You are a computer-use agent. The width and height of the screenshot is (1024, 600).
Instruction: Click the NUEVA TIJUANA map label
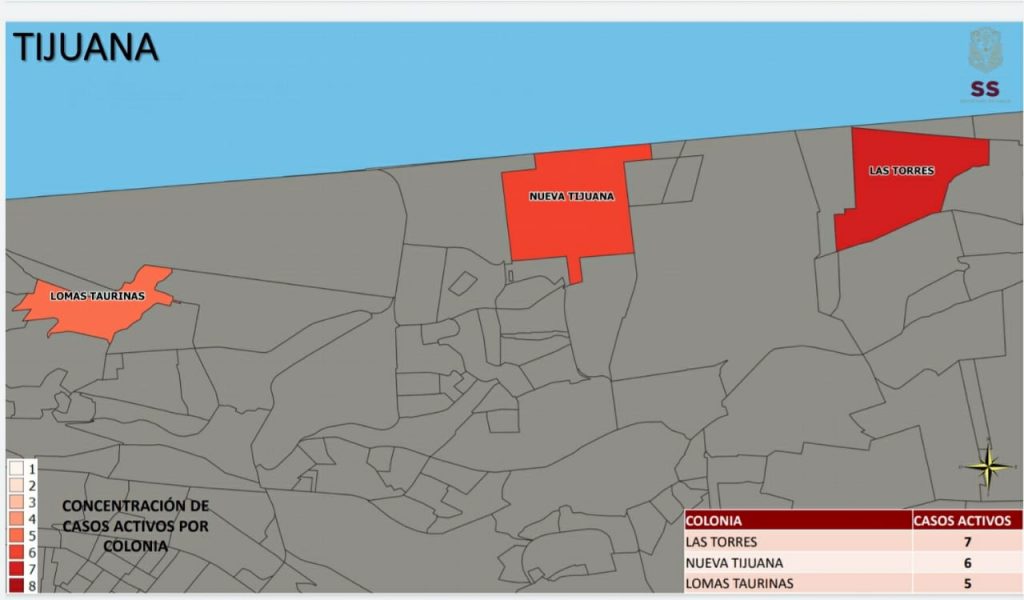[x=571, y=196]
